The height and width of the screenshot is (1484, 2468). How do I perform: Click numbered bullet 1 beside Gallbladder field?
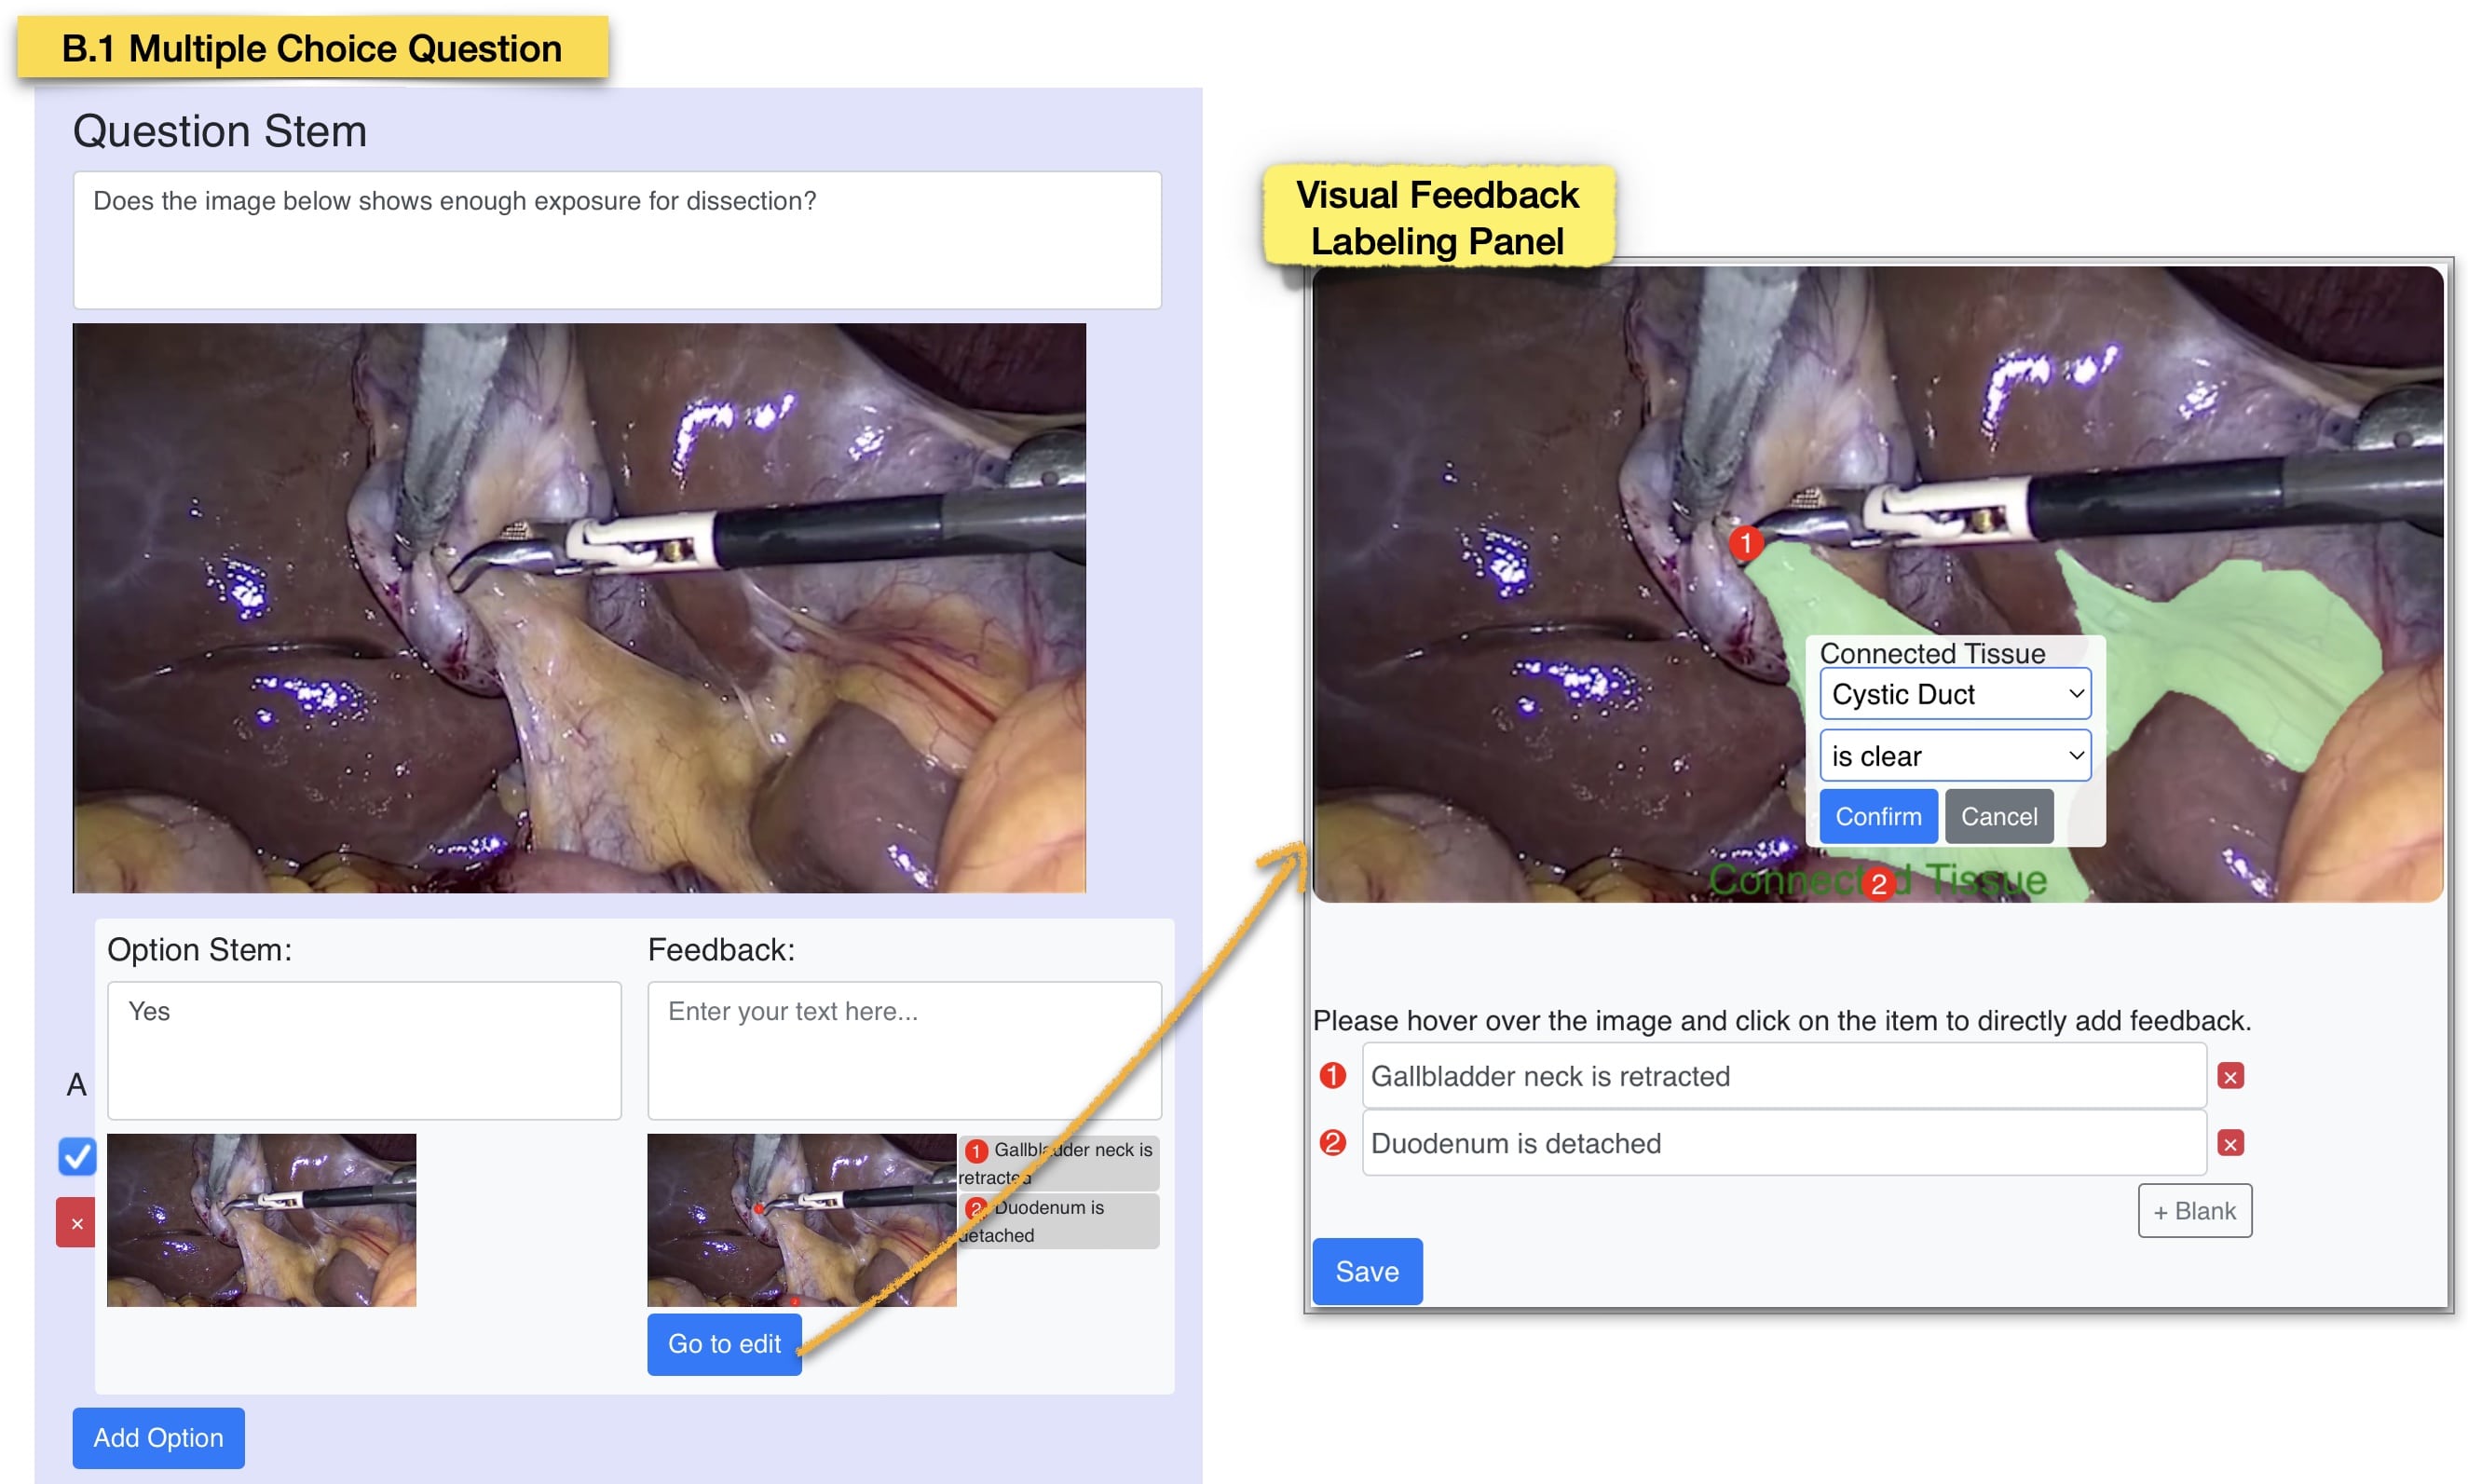click(1332, 1076)
